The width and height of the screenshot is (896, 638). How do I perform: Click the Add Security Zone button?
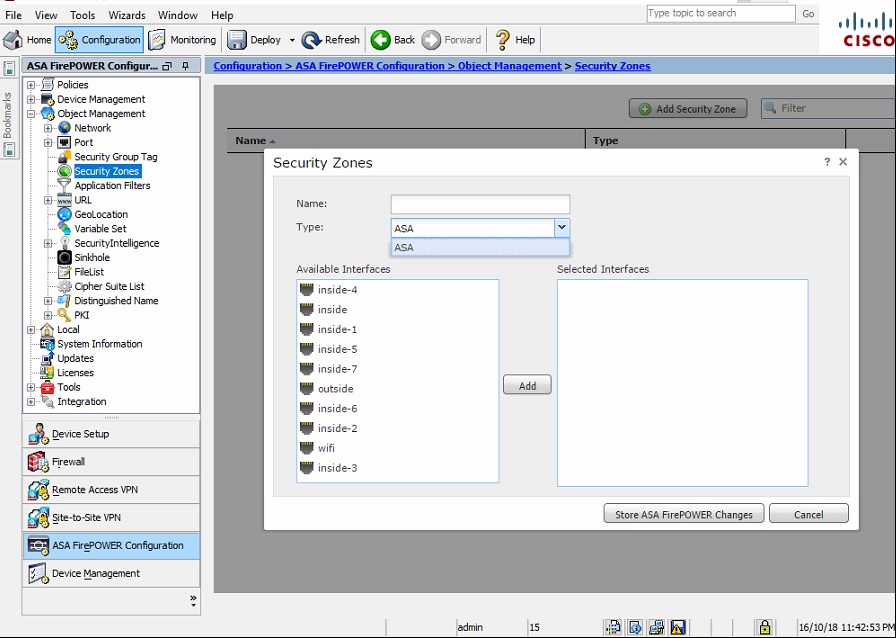(x=687, y=108)
